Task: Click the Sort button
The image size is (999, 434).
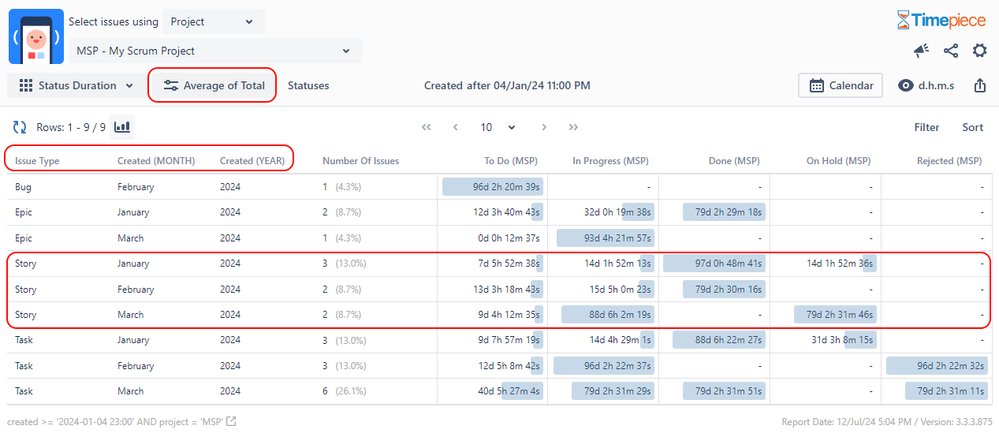Action: (972, 127)
